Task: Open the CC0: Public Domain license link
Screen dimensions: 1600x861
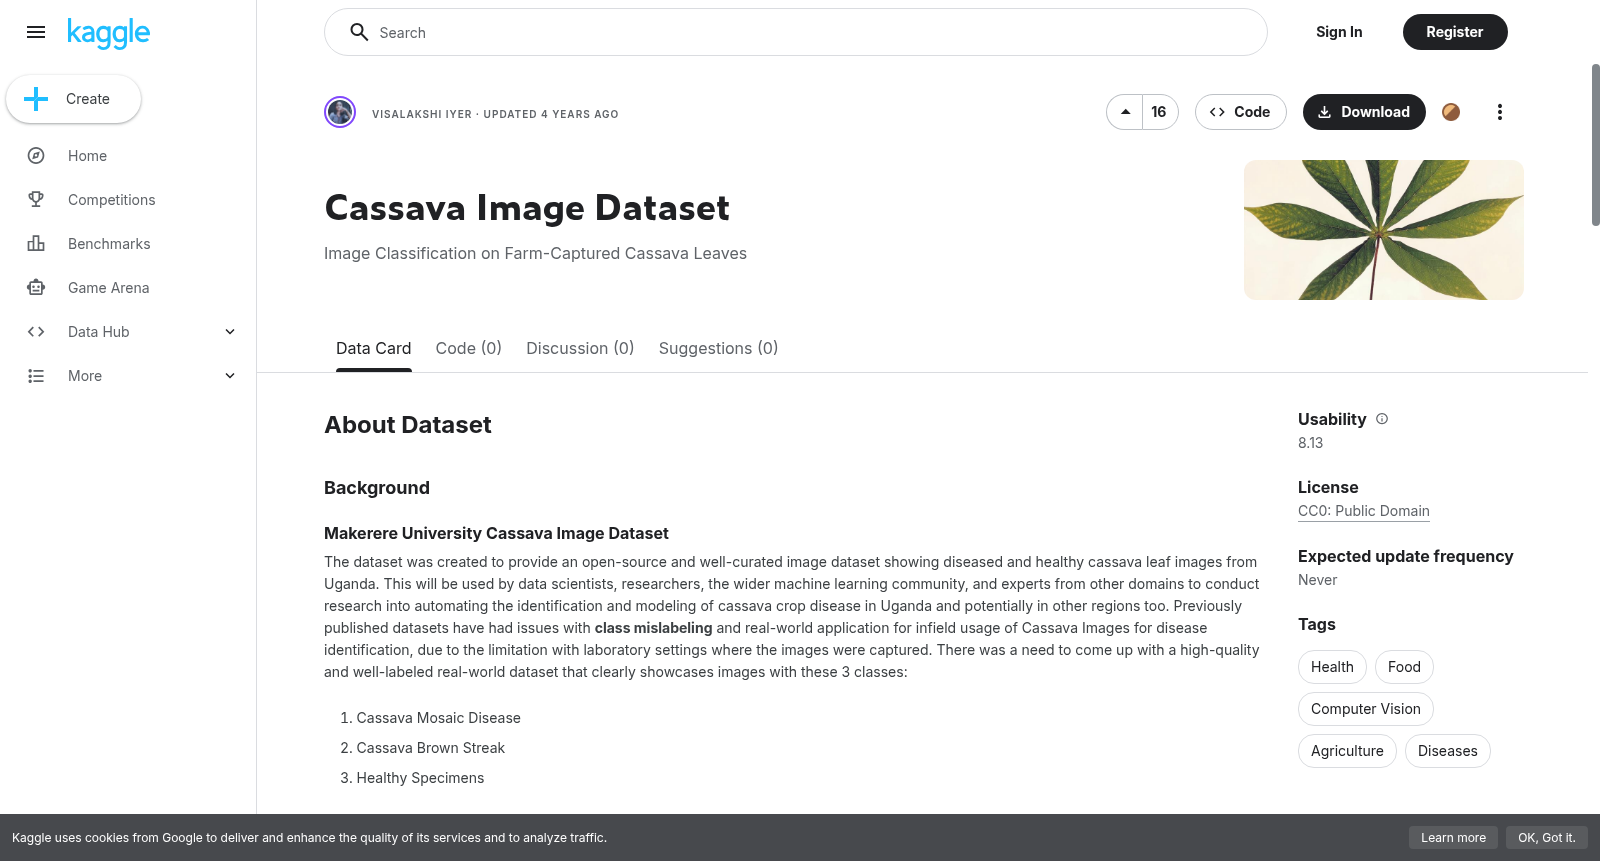Action: 1363,511
